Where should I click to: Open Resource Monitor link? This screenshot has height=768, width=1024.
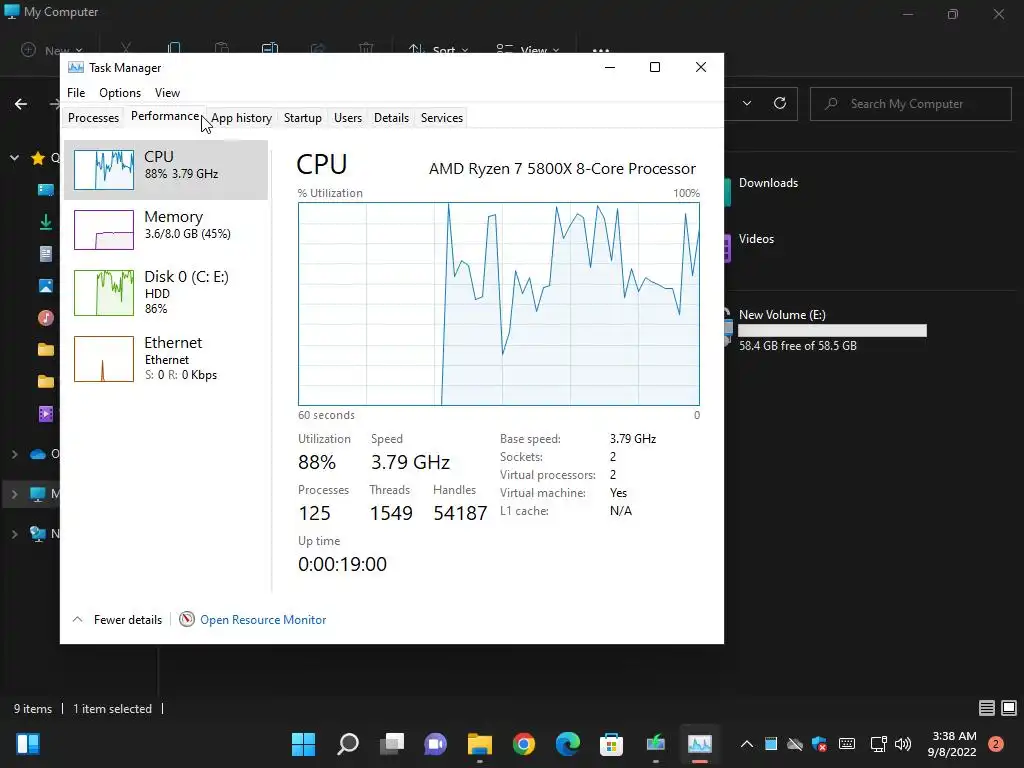263,620
